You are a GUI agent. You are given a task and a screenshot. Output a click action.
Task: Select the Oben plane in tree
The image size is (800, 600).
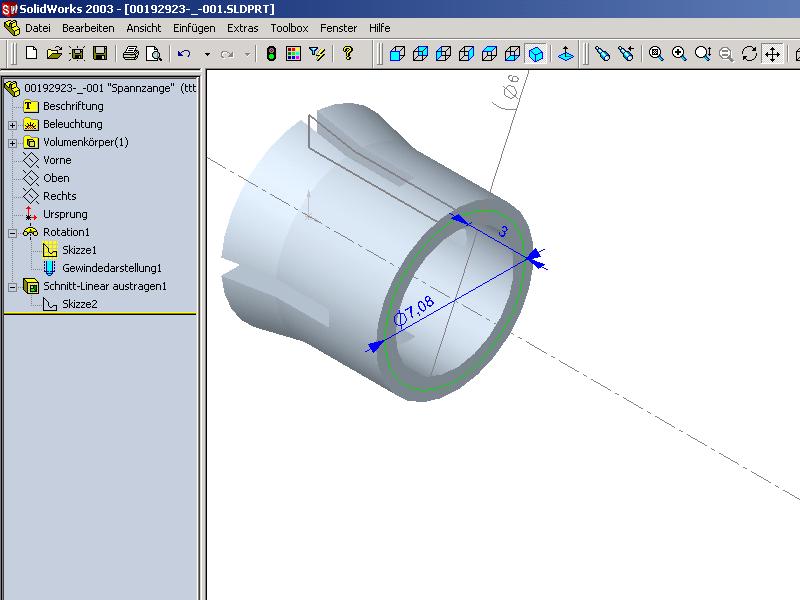(56, 178)
